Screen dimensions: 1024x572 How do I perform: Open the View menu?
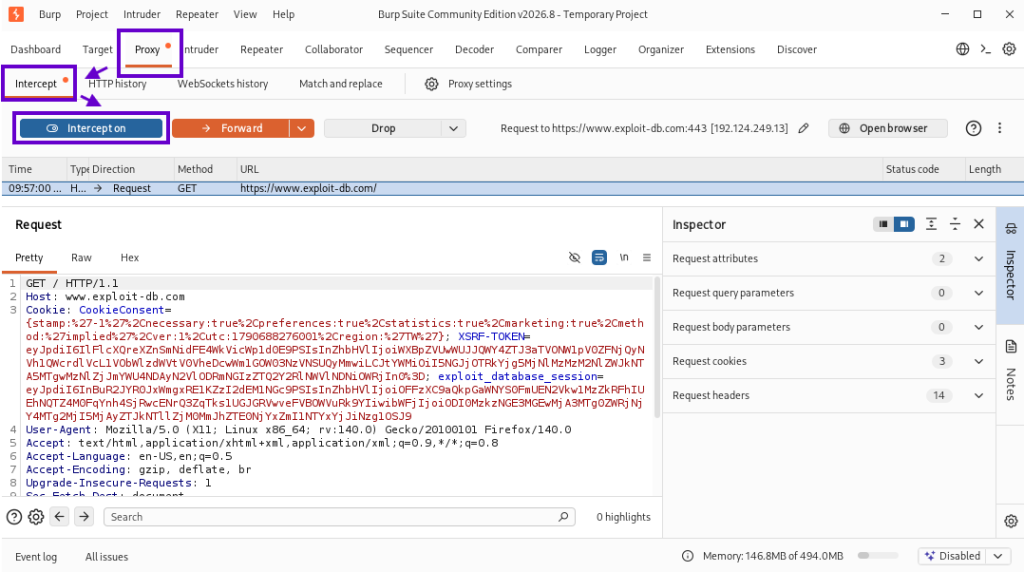pyautogui.click(x=245, y=14)
